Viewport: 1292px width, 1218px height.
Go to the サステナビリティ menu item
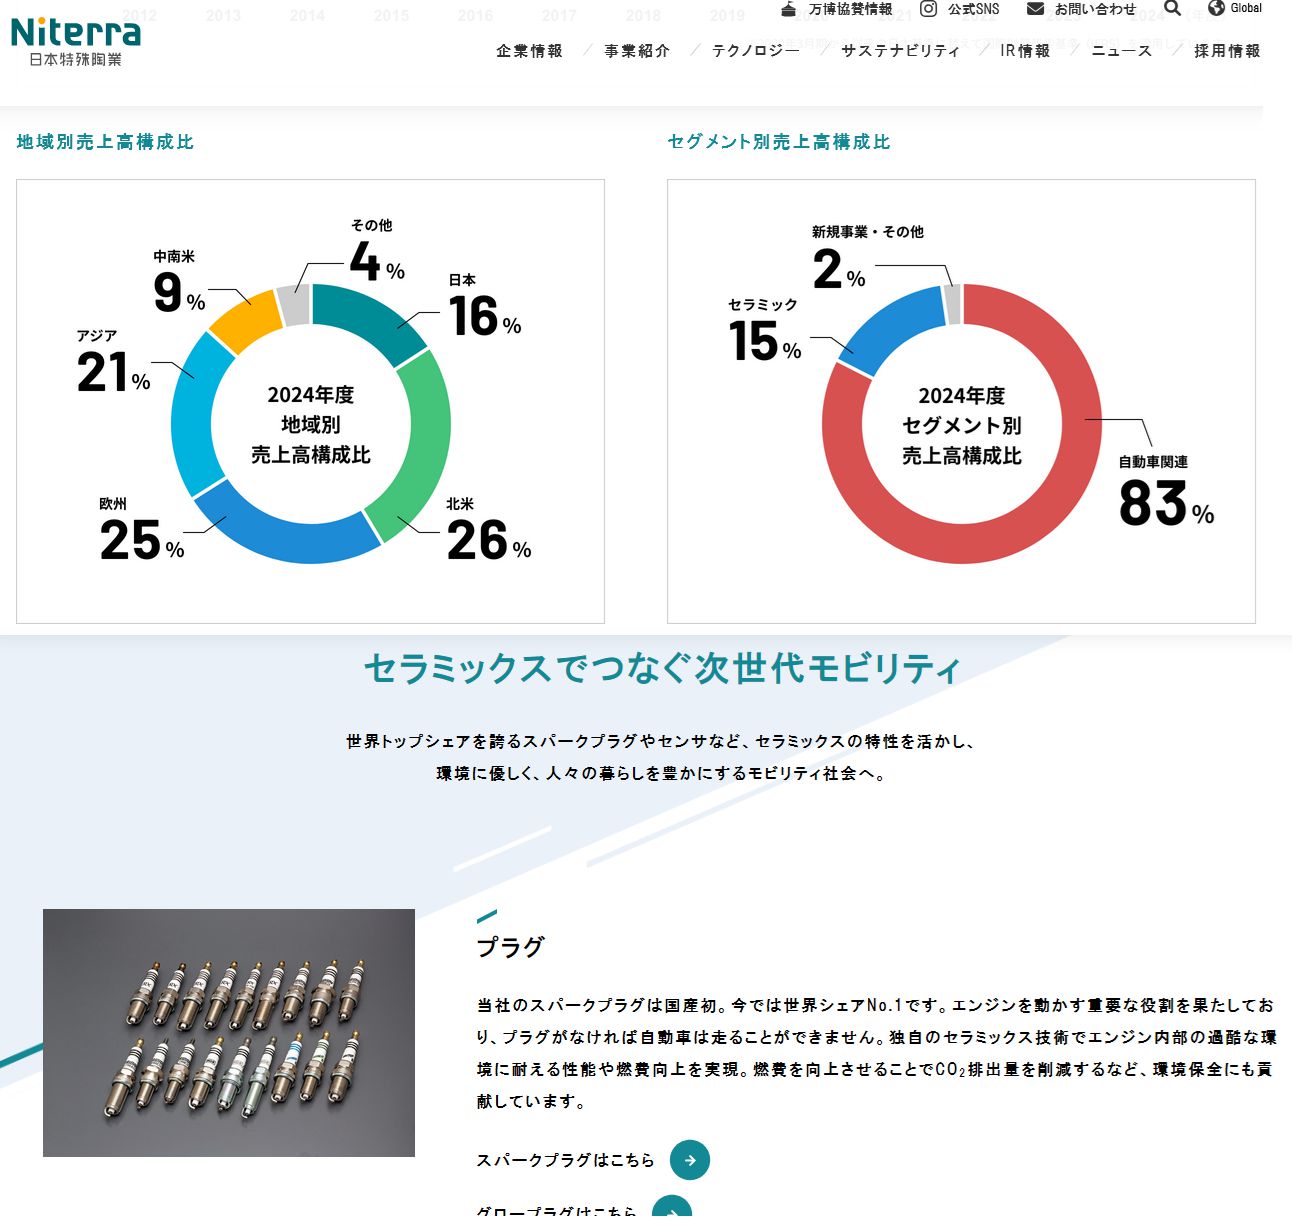900,51
